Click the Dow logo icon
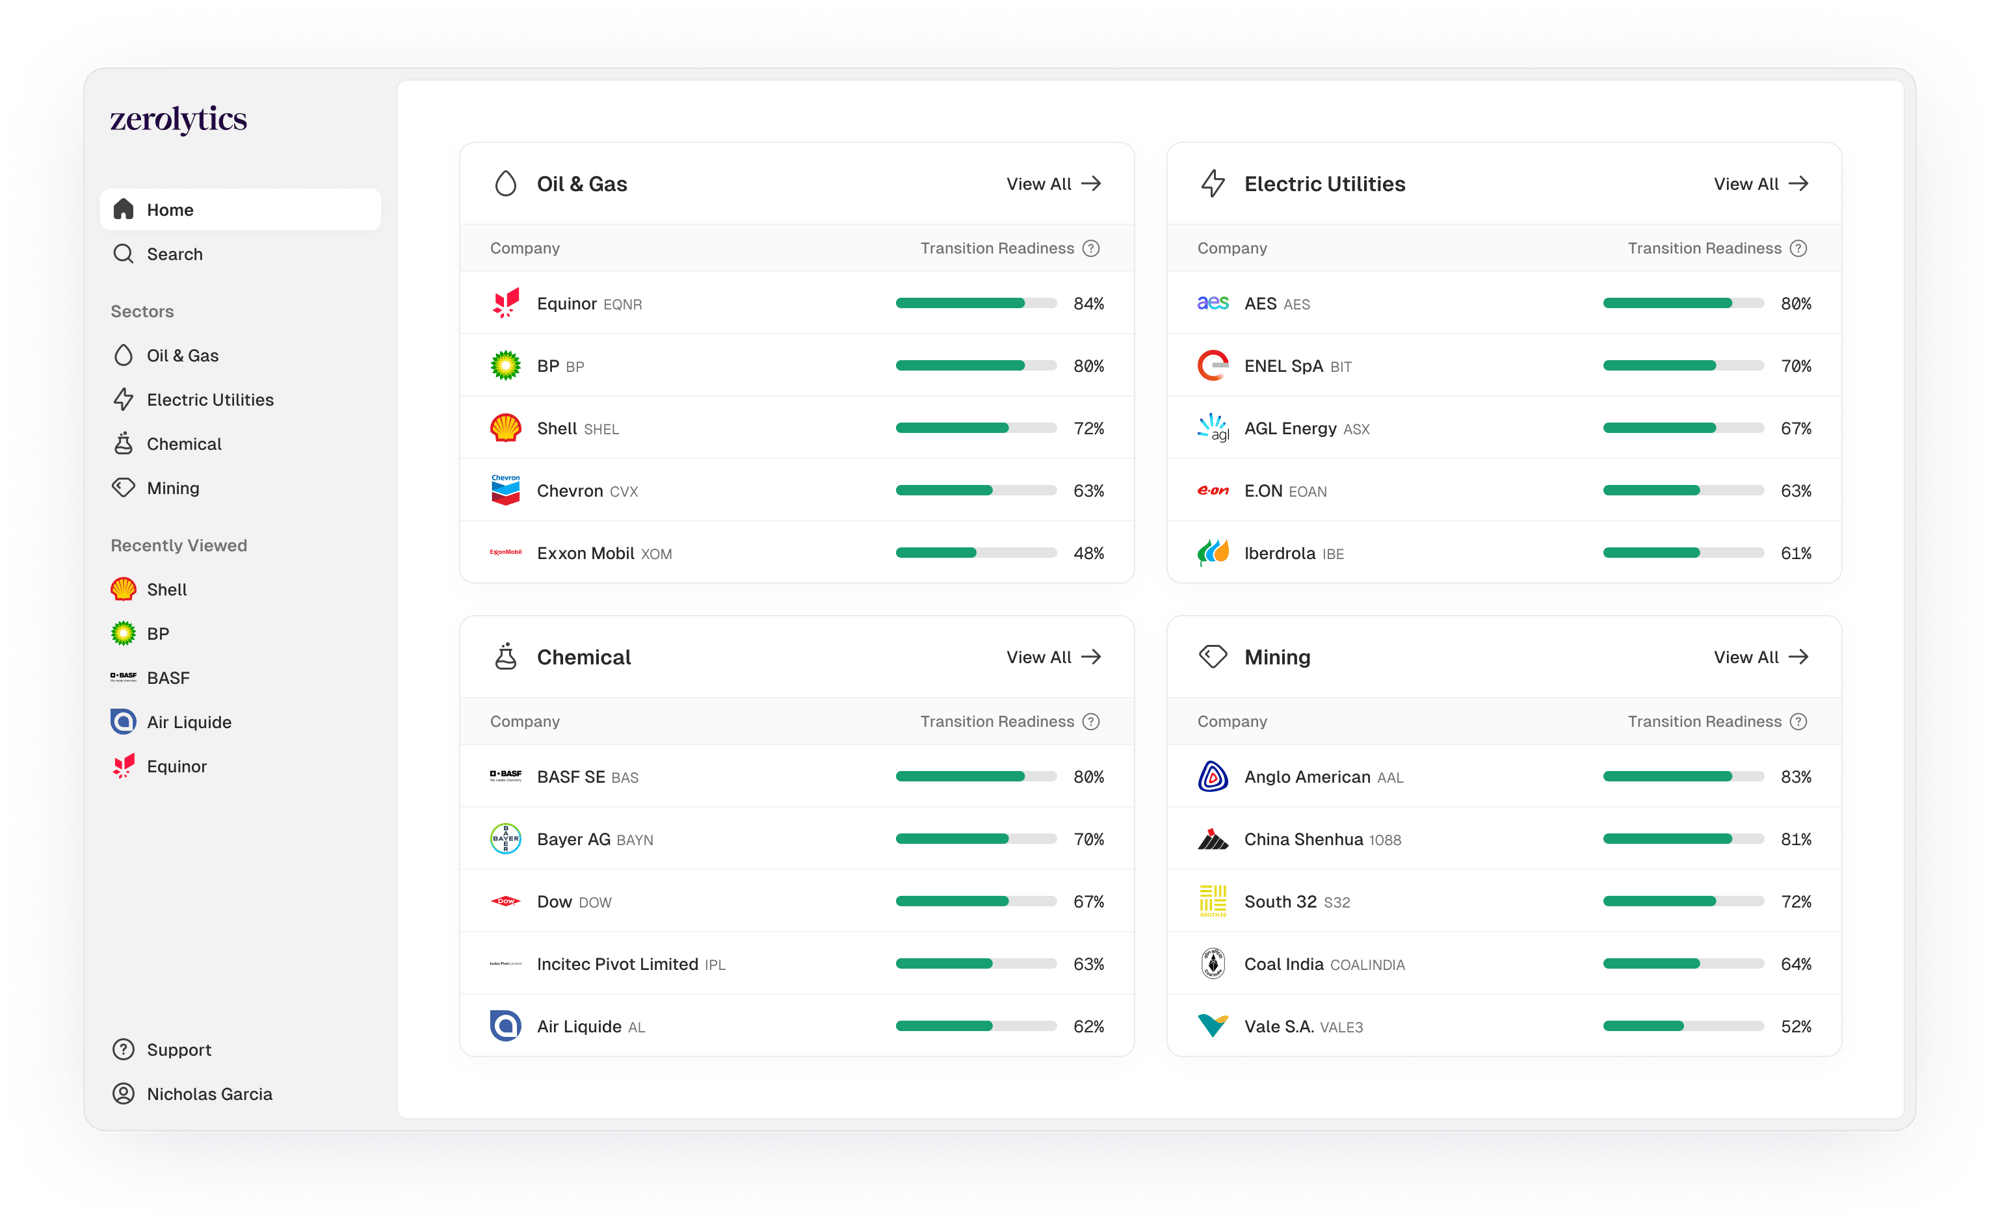This screenshot has height=1230, width=2000. click(x=506, y=901)
